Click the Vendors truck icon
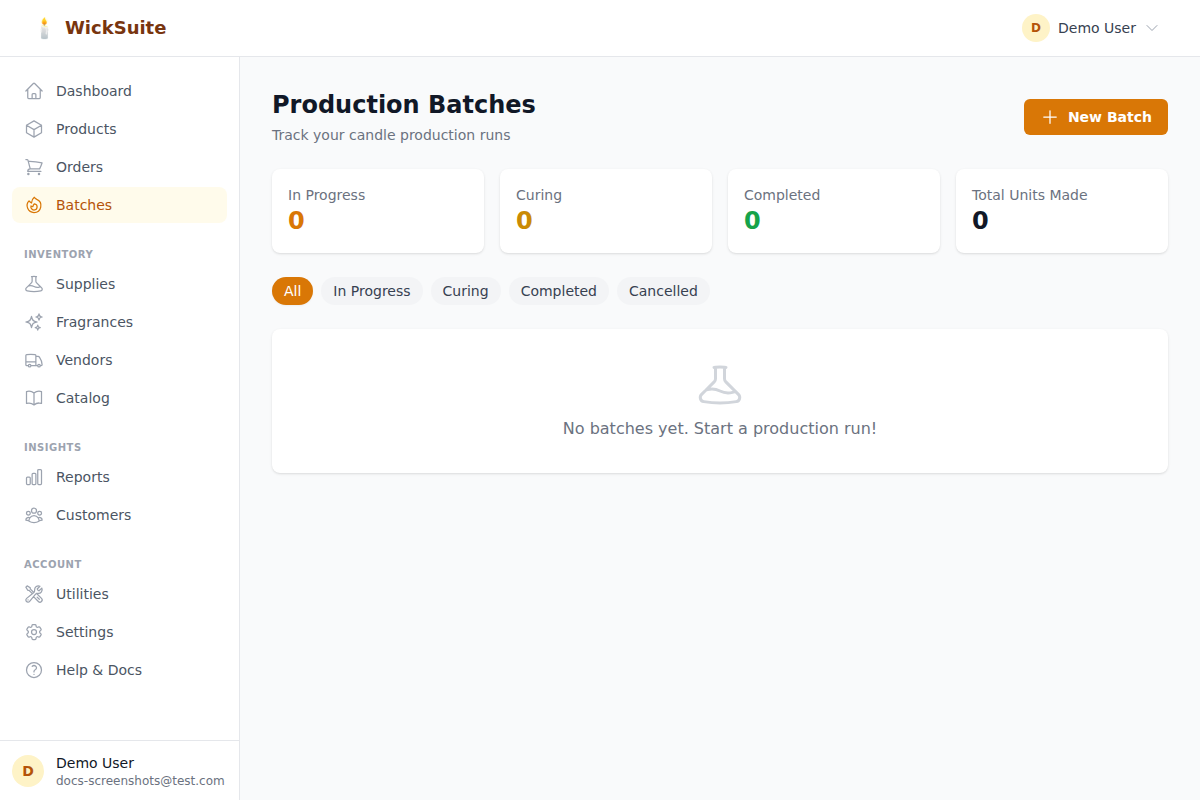The width and height of the screenshot is (1200, 800). [34, 360]
